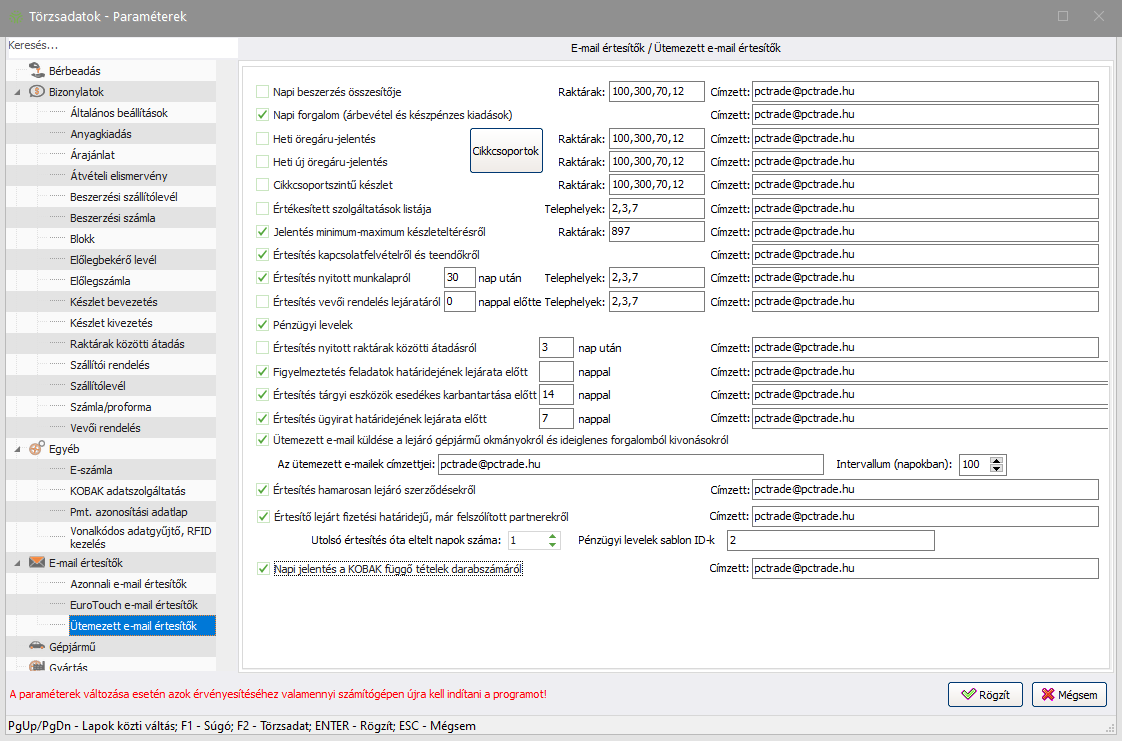Click the Gépjármű car icon
Screen dimensions: 1122x741
[x=37, y=647]
